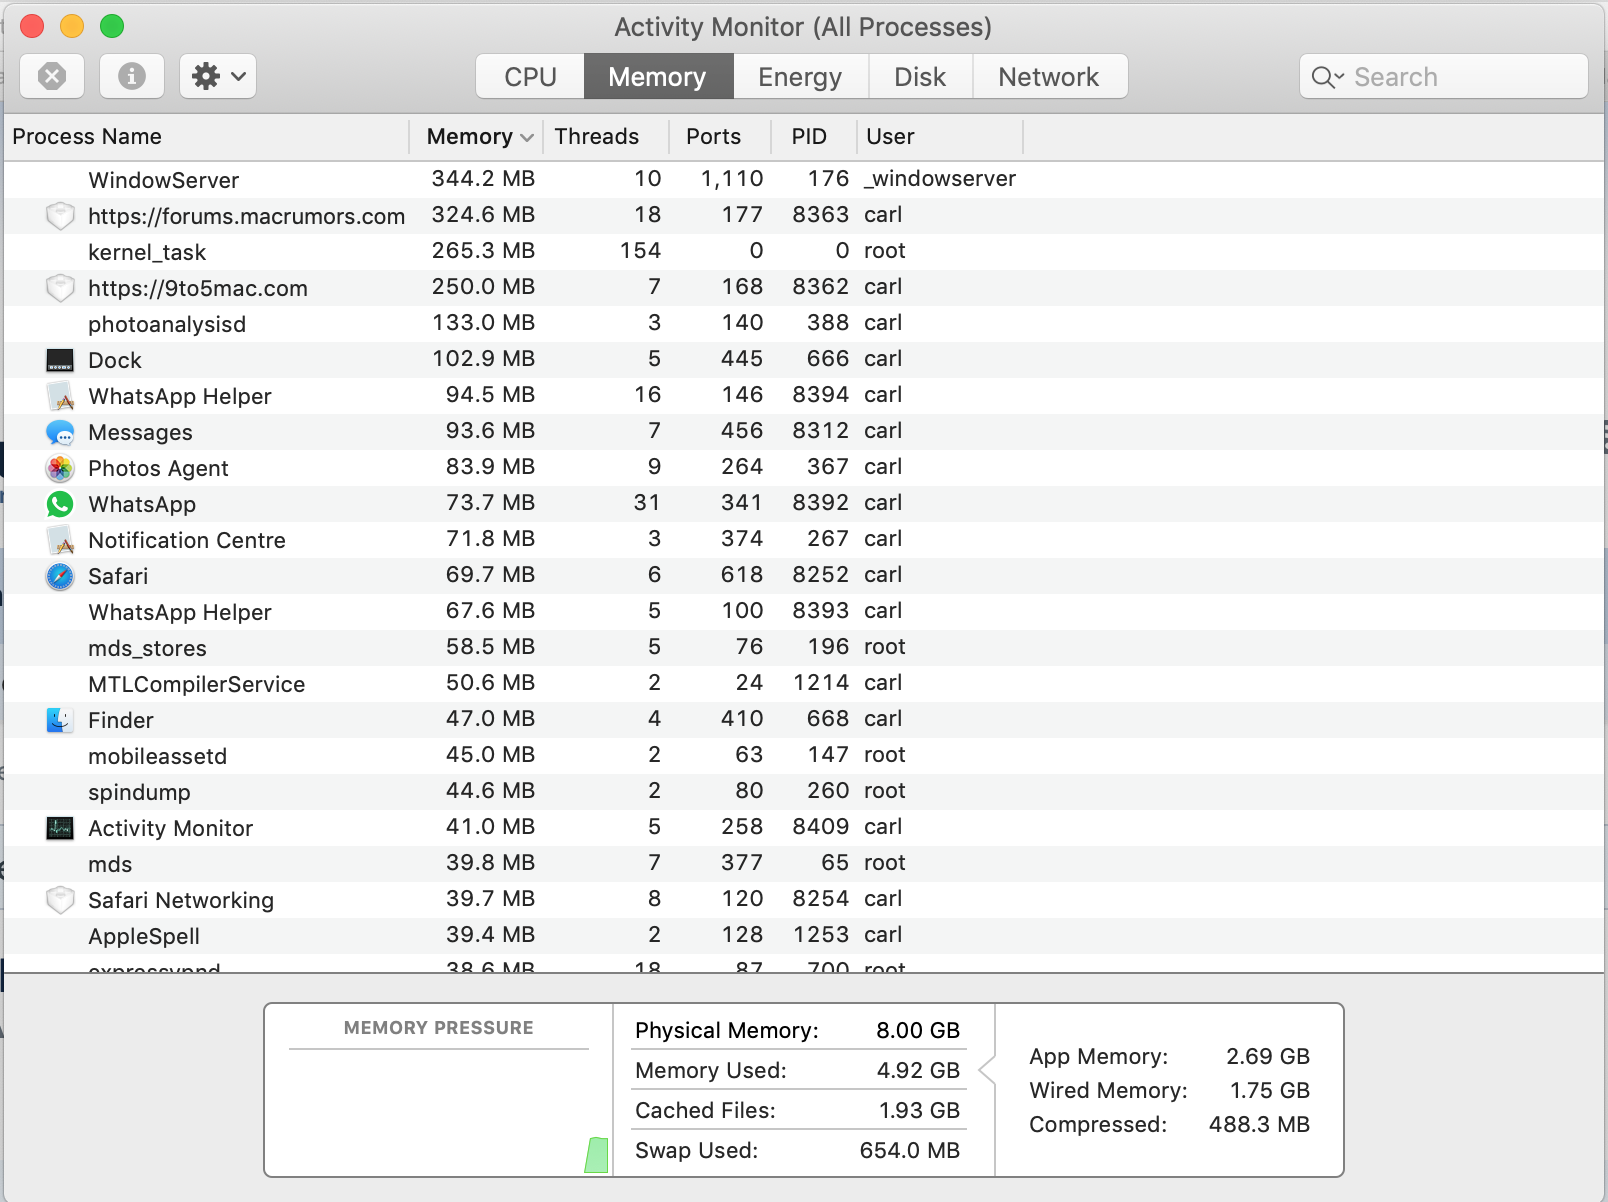Select the Activity Monitor process icon
The image size is (1608, 1202).
[x=60, y=828]
